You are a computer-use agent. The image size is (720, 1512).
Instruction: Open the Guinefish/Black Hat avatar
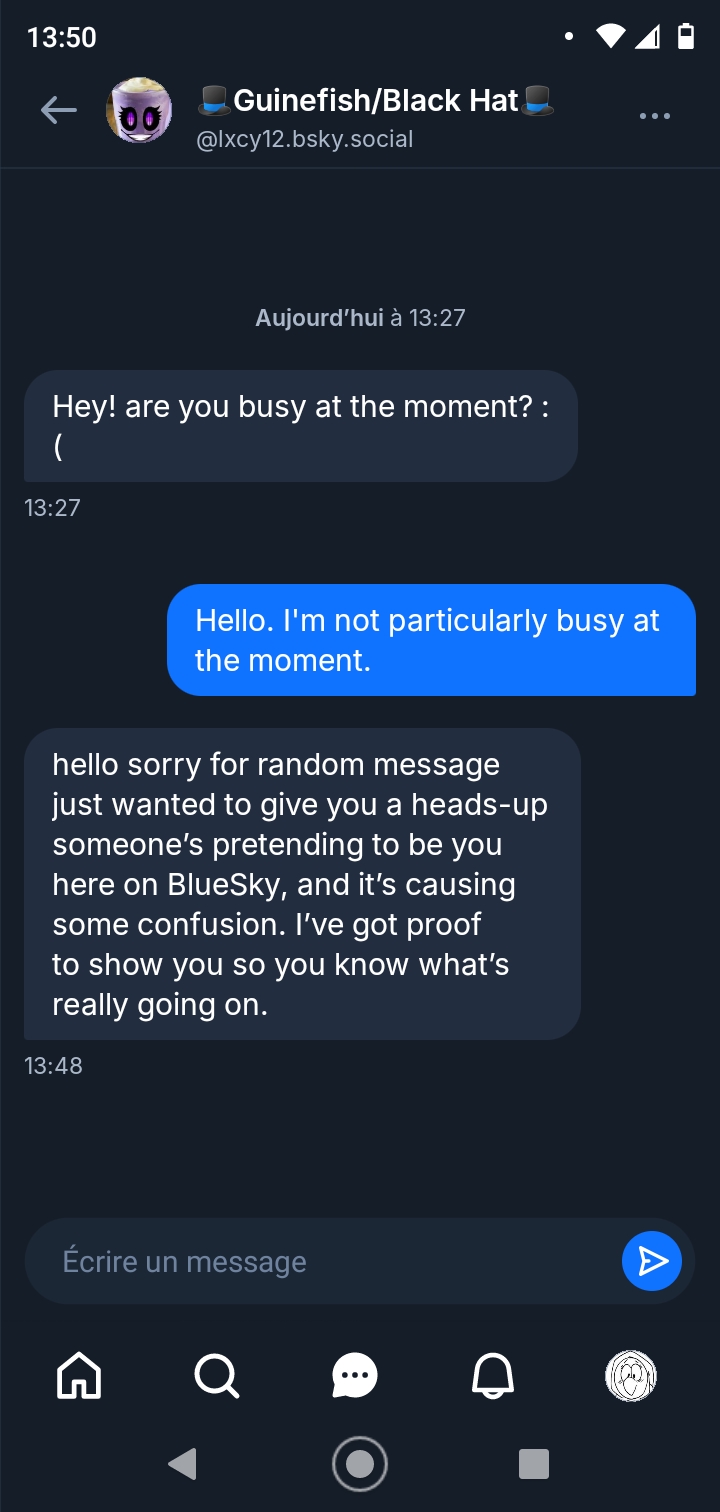pyautogui.click(x=139, y=111)
